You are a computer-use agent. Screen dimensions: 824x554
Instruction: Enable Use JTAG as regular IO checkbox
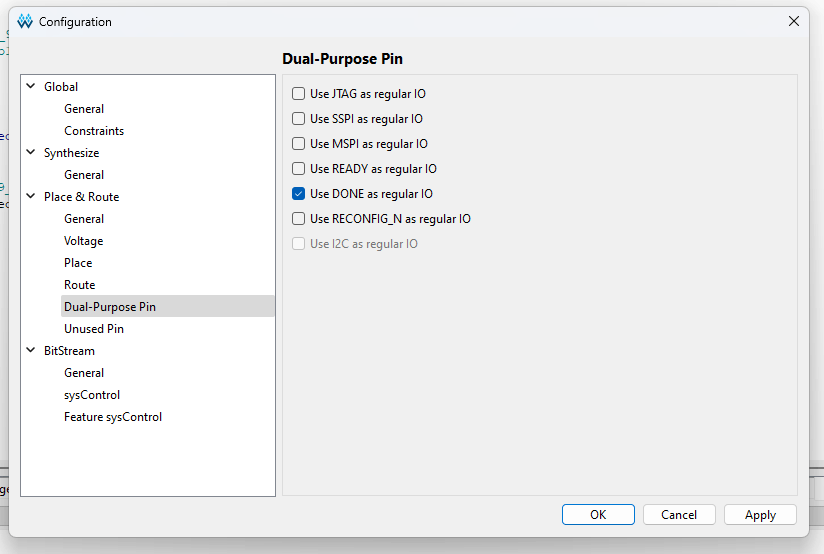(298, 94)
